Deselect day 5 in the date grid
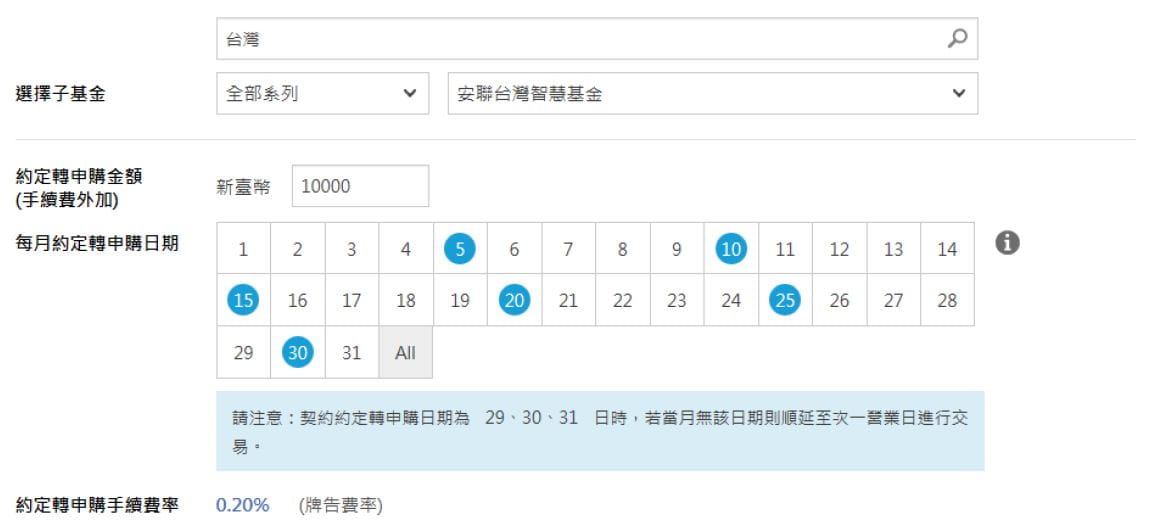The image size is (1158, 530). (460, 249)
